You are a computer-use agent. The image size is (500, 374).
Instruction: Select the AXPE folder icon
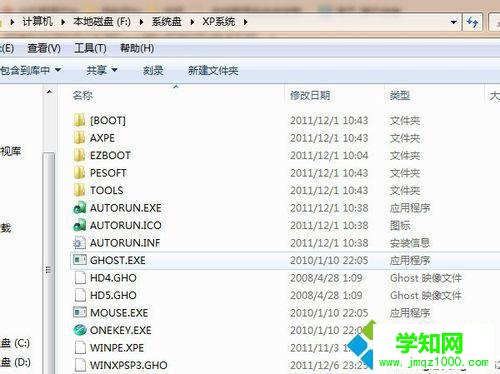point(79,138)
